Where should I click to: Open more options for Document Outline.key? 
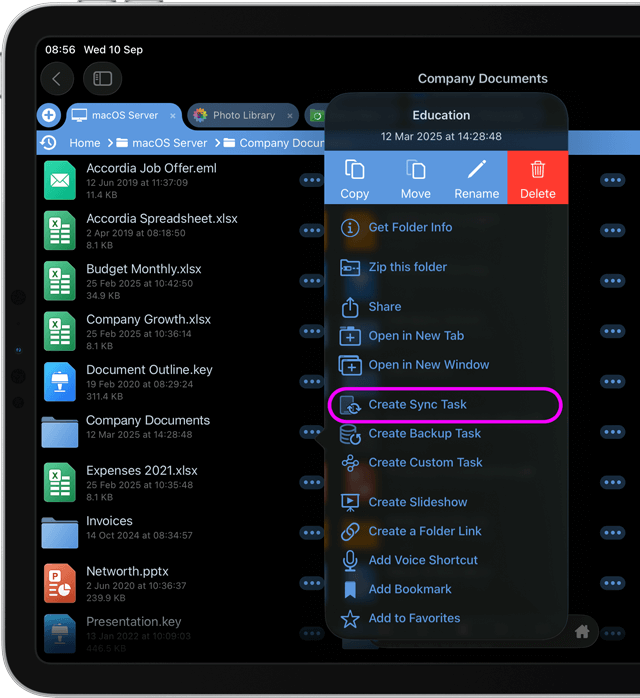[x=311, y=382]
